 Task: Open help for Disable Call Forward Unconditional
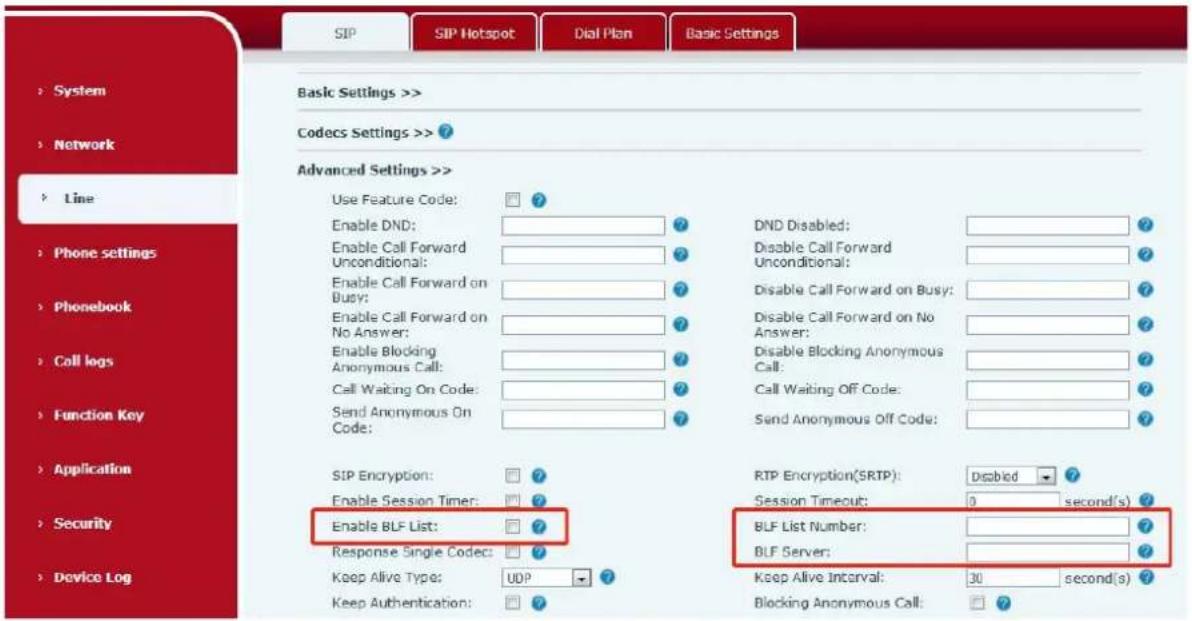1146,255
